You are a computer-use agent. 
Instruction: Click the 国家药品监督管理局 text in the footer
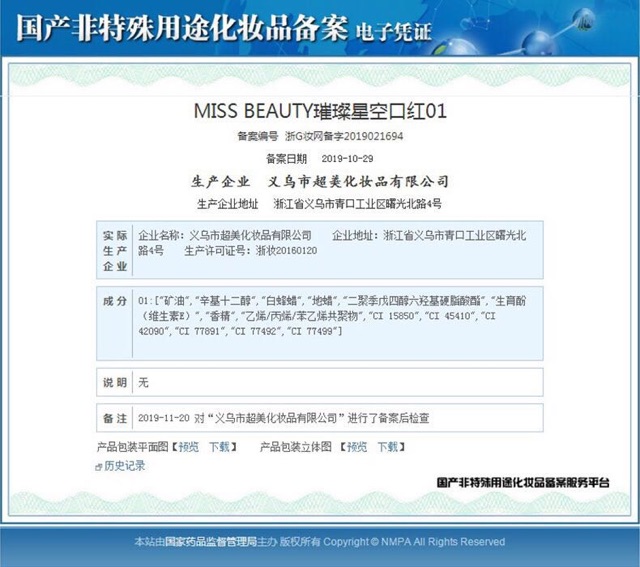[211, 542]
